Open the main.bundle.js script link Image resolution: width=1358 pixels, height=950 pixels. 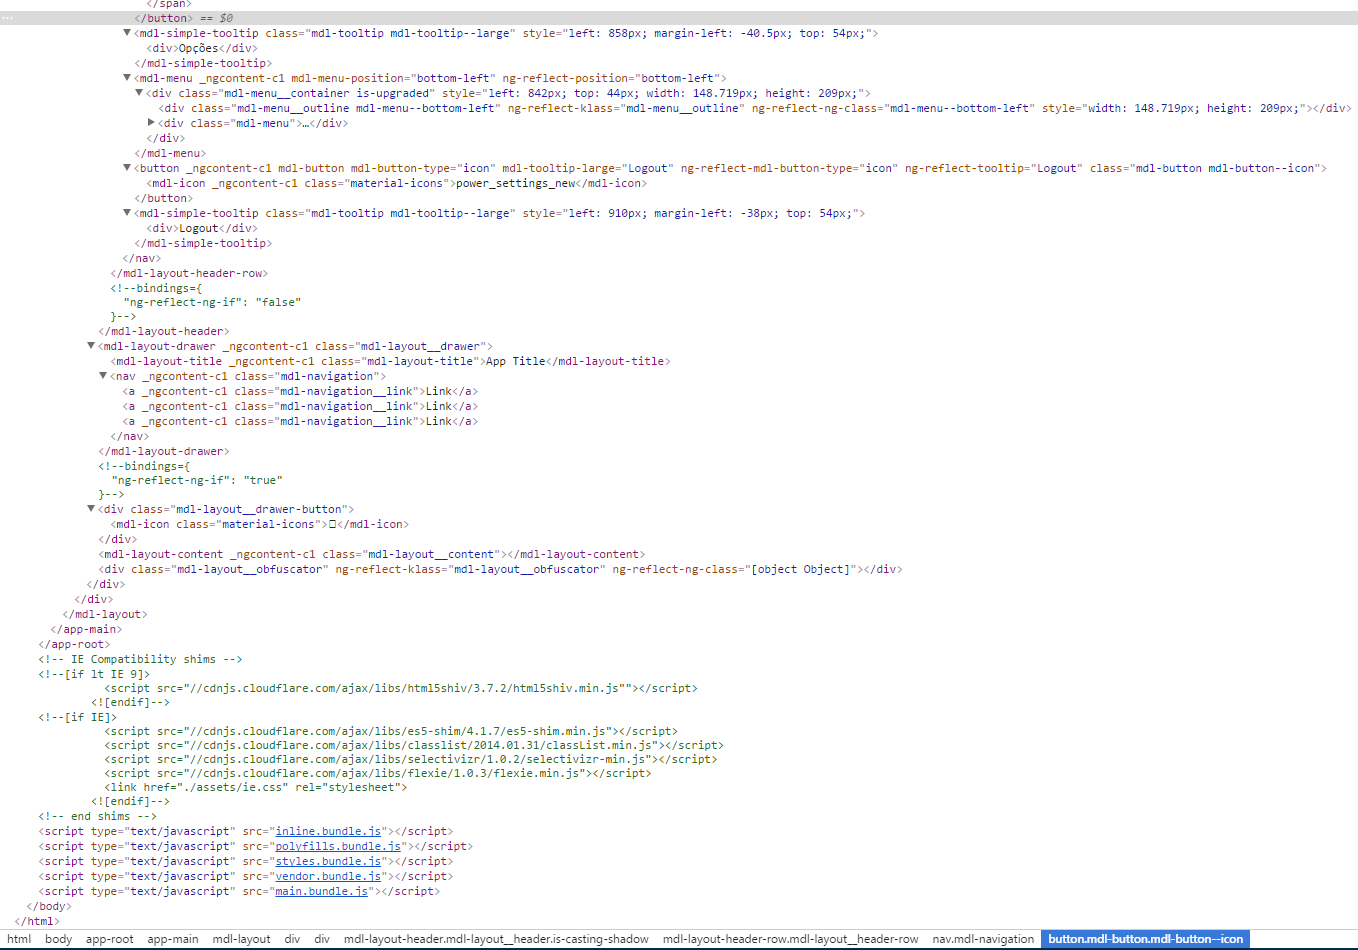pos(322,891)
